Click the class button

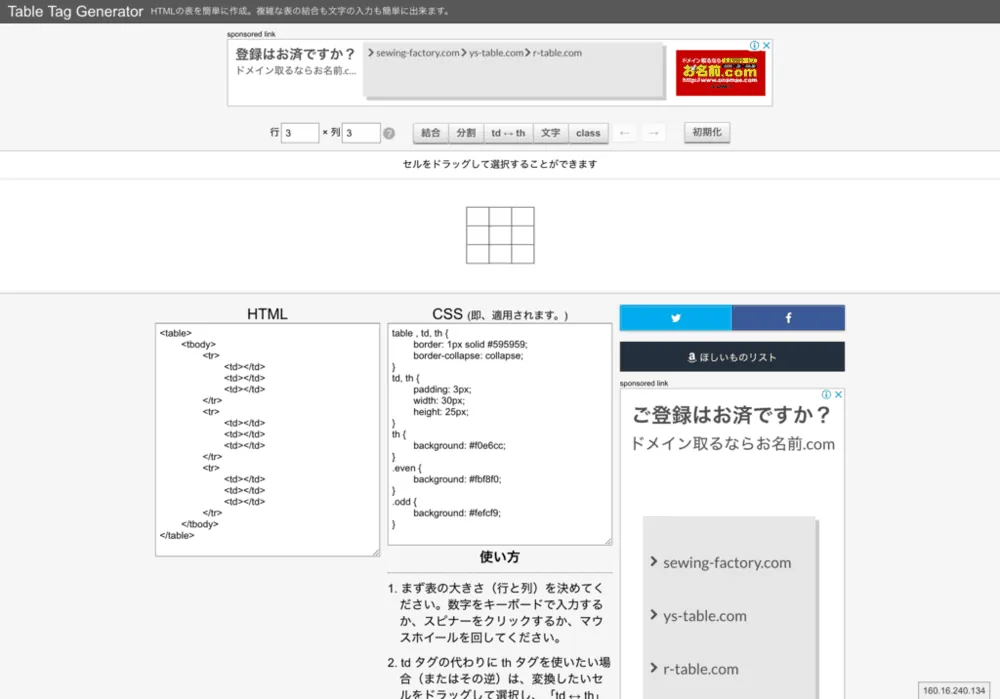[588, 133]
